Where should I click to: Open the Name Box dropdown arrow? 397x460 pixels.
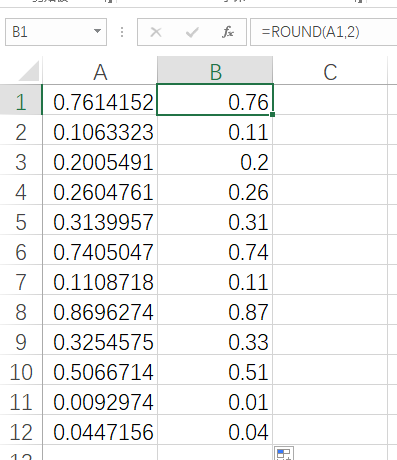pyautogui.click(x=97, y=32)
